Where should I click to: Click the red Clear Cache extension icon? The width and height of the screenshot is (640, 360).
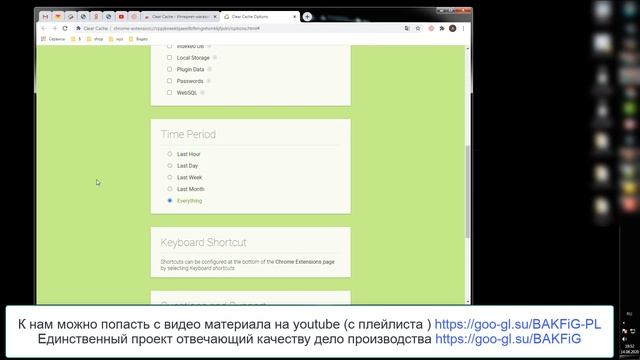[x=431, y=28]
